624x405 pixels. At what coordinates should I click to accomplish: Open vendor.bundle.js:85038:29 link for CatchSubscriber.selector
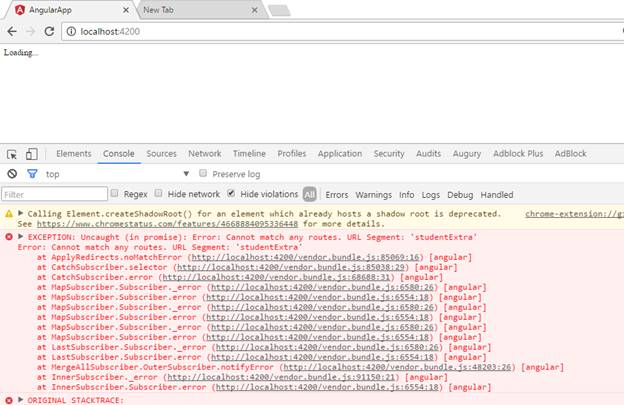[291, 267]
